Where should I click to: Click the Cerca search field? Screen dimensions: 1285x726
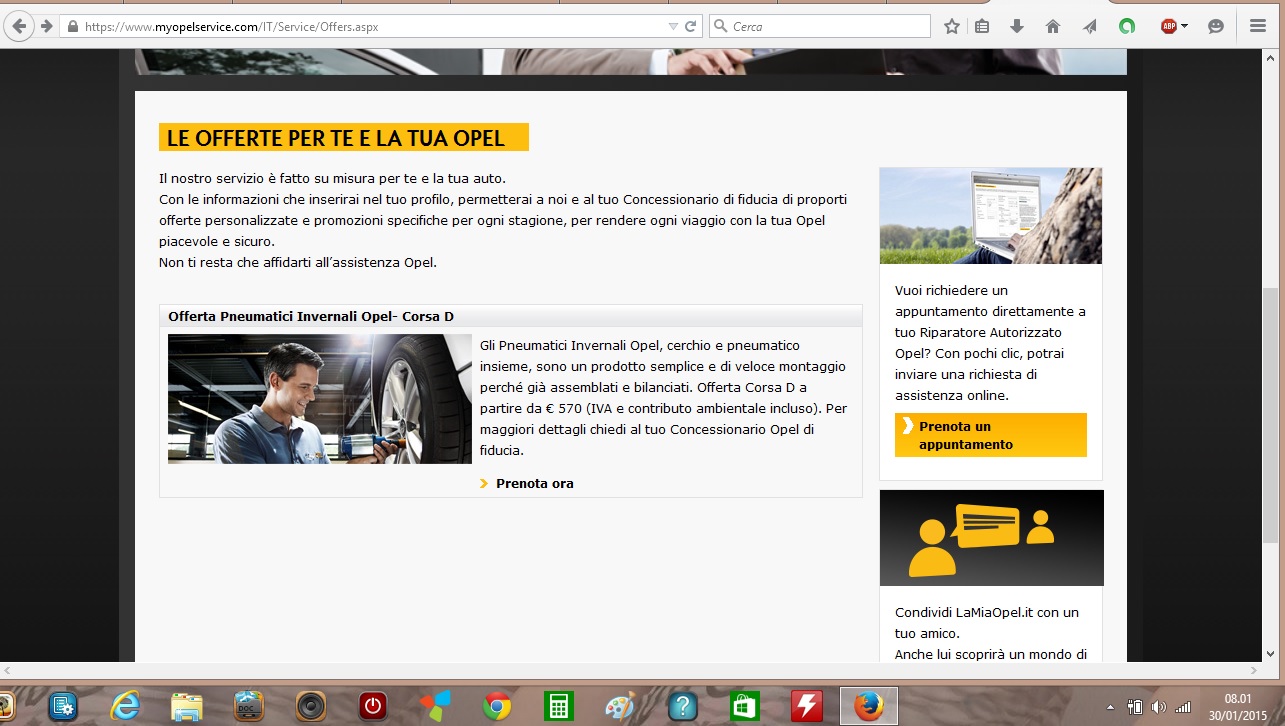[x=825, y=27]
